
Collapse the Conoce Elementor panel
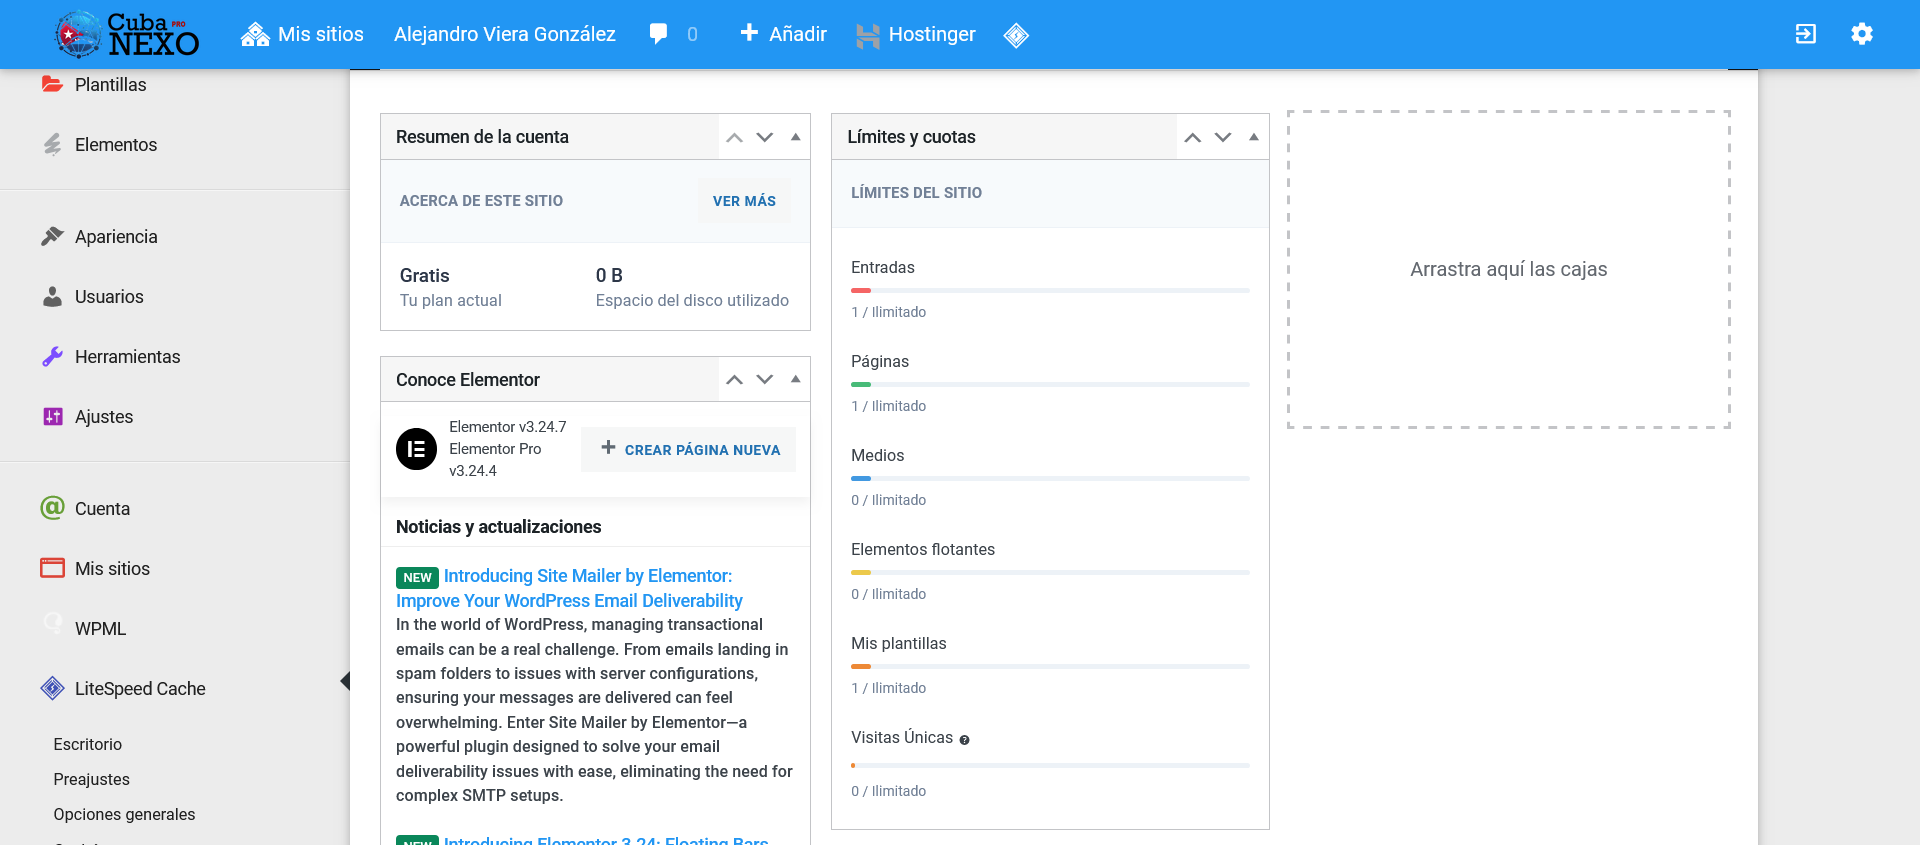pos(796,379)
